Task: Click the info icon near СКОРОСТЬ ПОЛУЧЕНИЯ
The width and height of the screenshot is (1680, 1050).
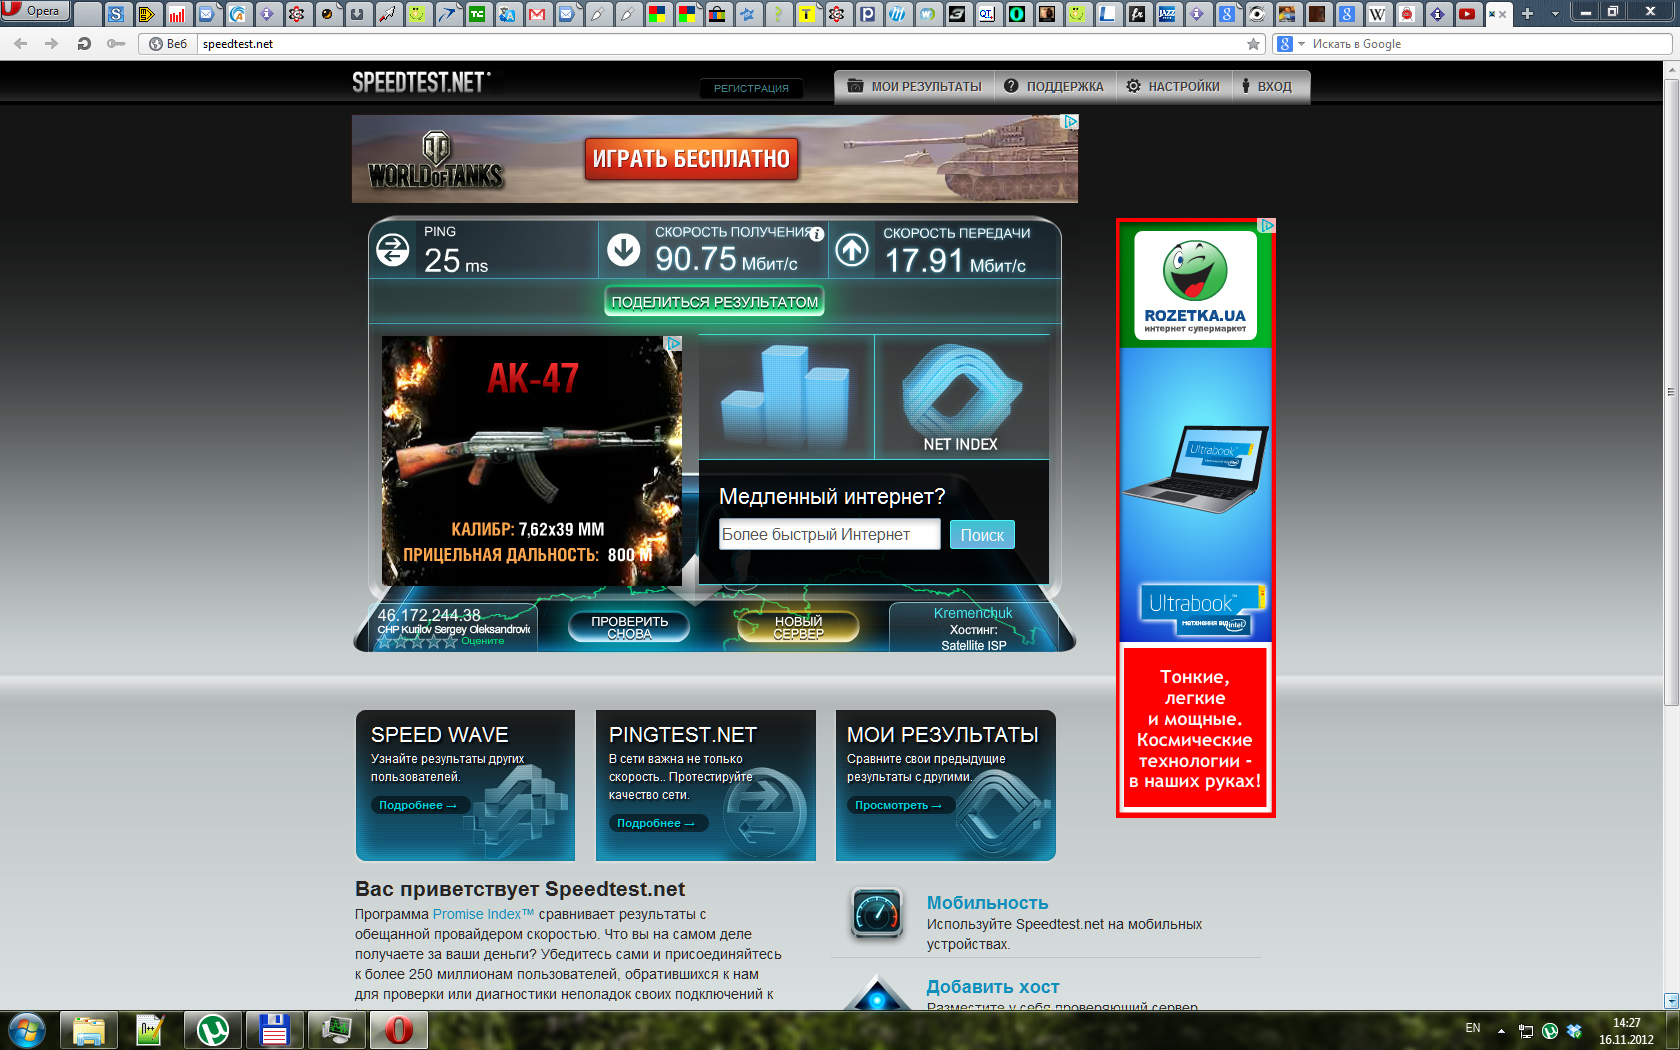Action: coord(817,234)
